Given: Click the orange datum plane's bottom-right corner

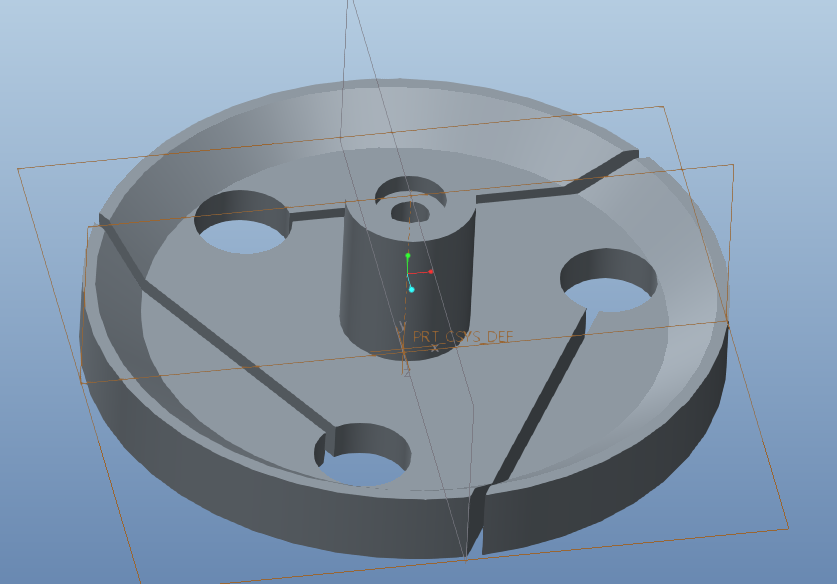Looking at the screenshot, I should (788, 528).
